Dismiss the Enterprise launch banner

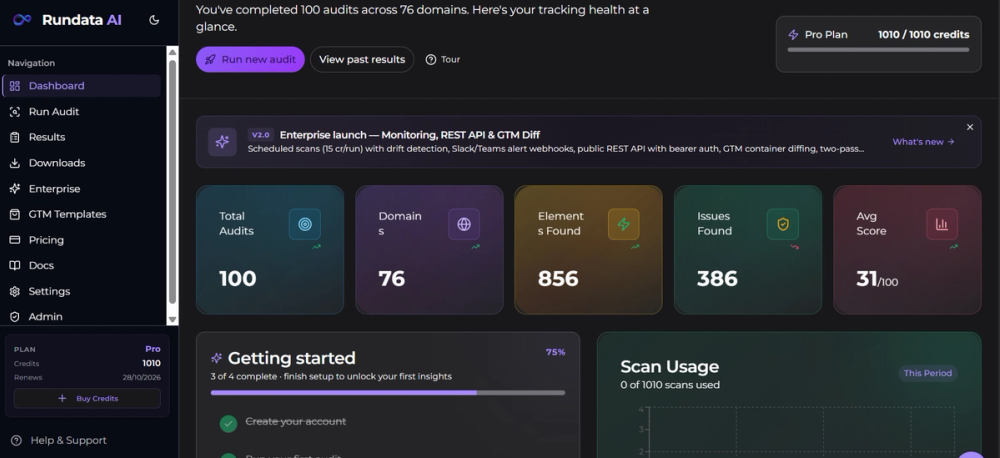point(969,127)
